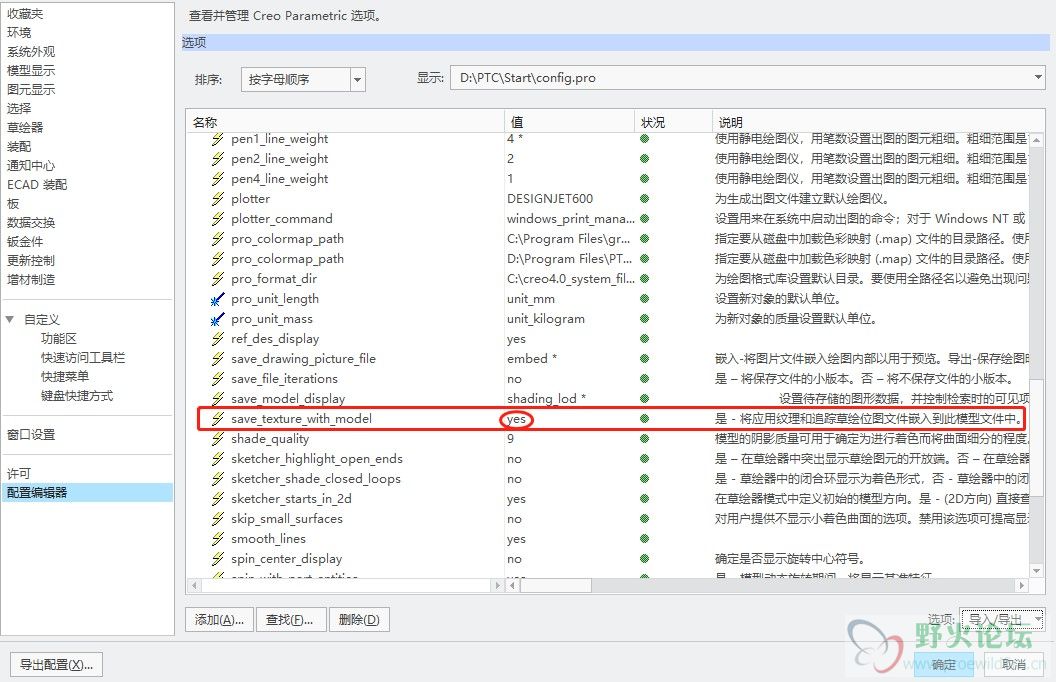Image resolution: width=1056 pixels, height=682 pixels.
Task: Click lightning icon beside sketcher_highlight_open_ends
Action: (x=218, y=459)
